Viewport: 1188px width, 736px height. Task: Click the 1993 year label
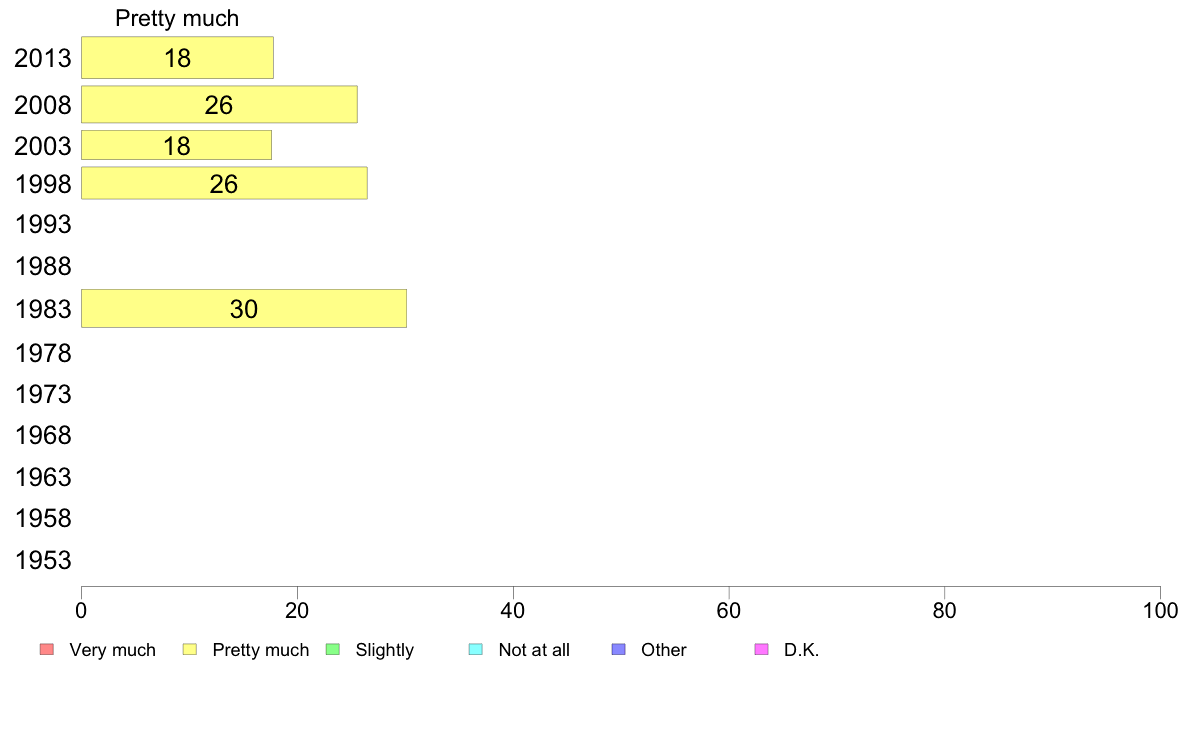tap(43, 224)
